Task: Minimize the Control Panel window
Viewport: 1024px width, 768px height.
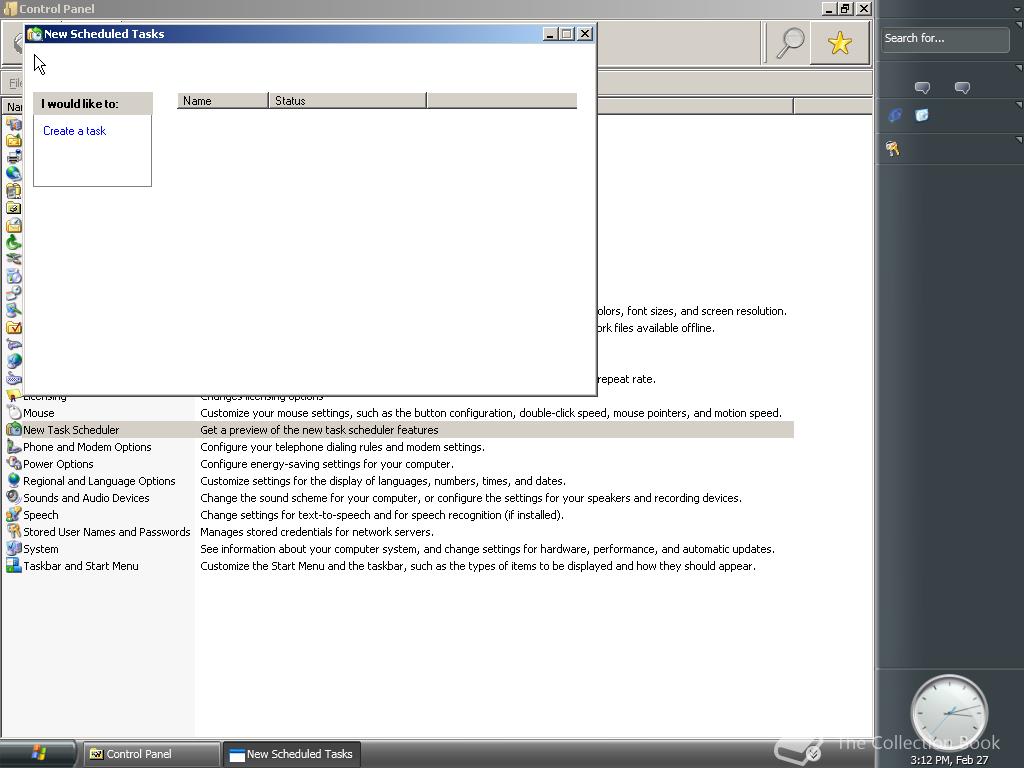Action: tap(829, 8)
